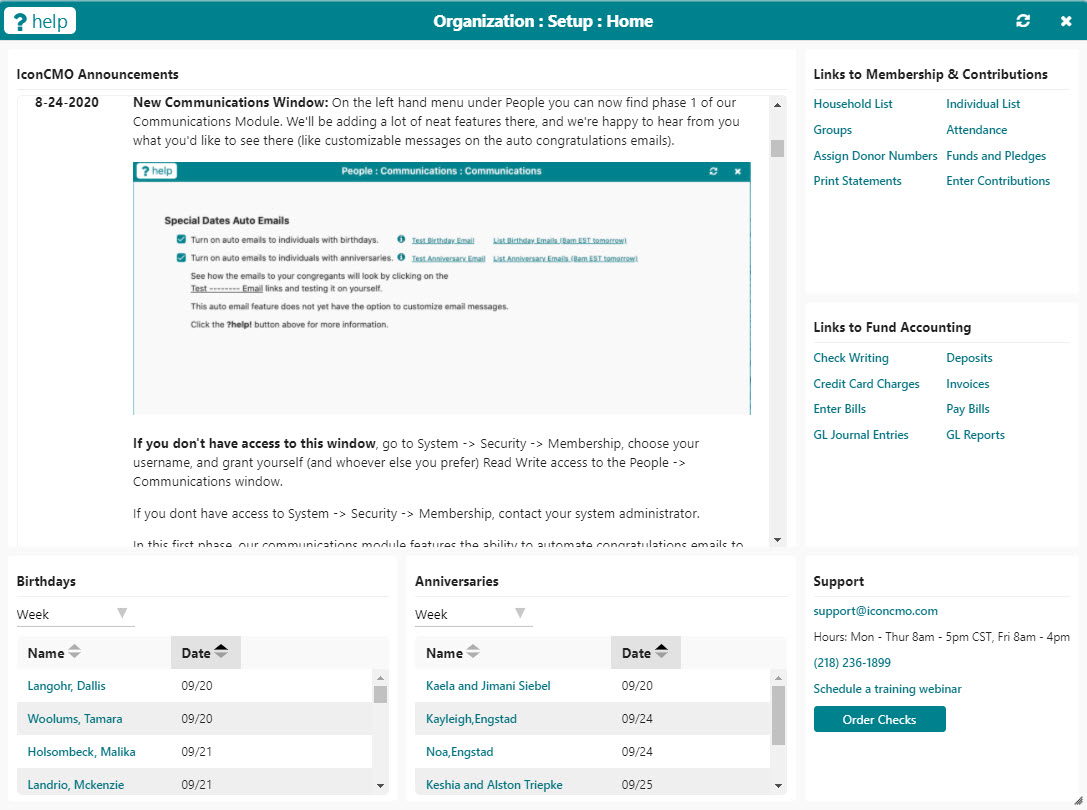Screen dimensions: 1087x810
Task: Open Woolums, Tamara birthday entry
Action: pyautogui.click(x=75, y=719)
